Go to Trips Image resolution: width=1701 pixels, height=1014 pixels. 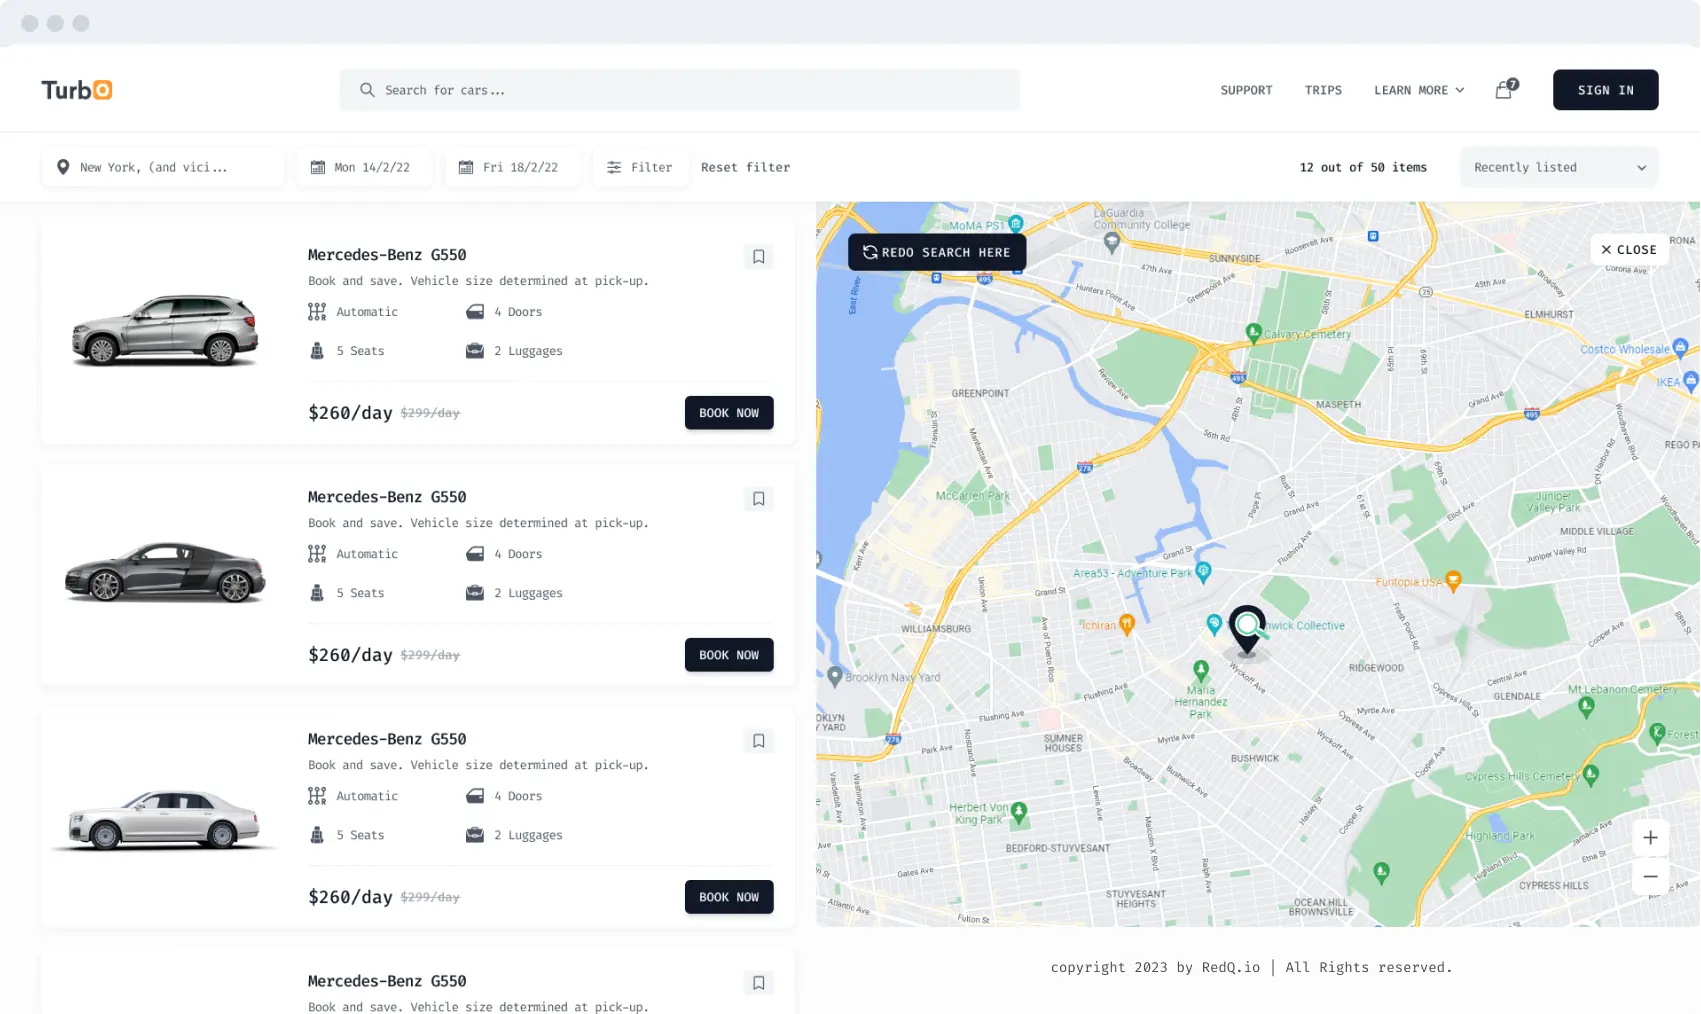pyautogui.click(x=1323, y=90)
